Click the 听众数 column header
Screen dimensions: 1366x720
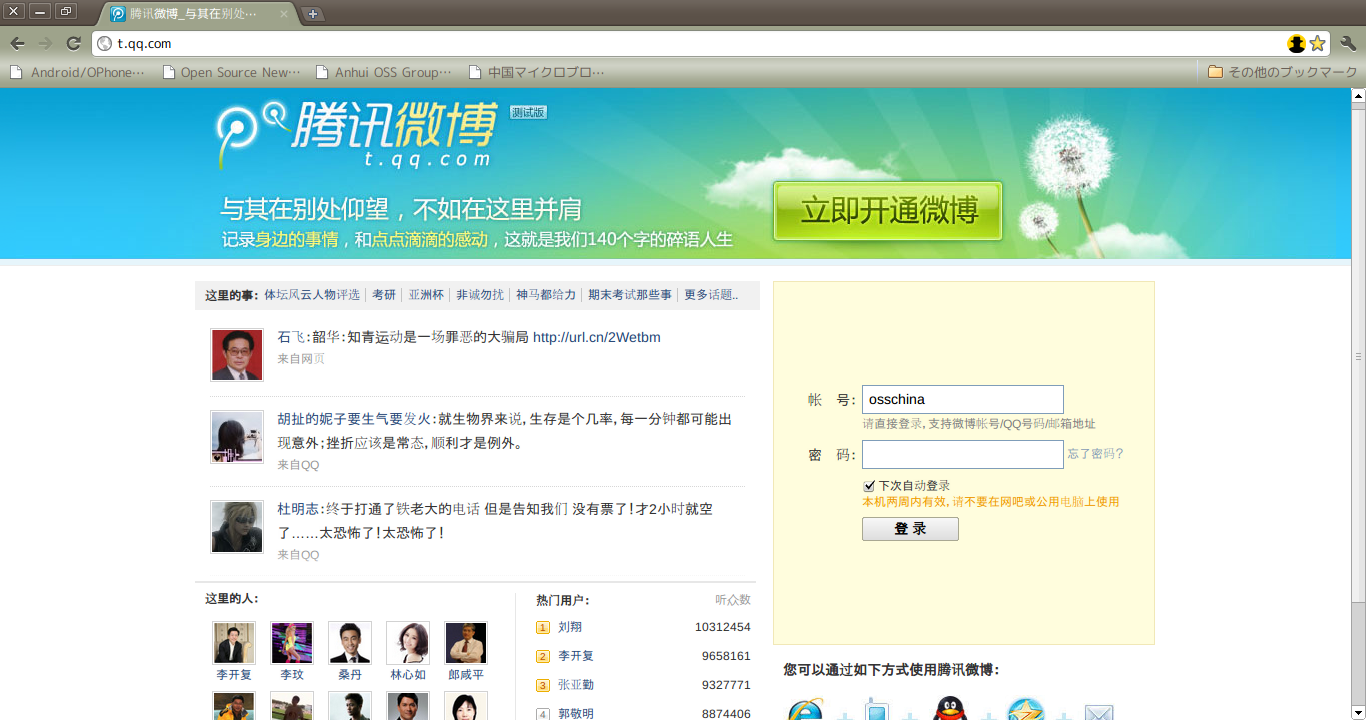(x=733, y=600)
